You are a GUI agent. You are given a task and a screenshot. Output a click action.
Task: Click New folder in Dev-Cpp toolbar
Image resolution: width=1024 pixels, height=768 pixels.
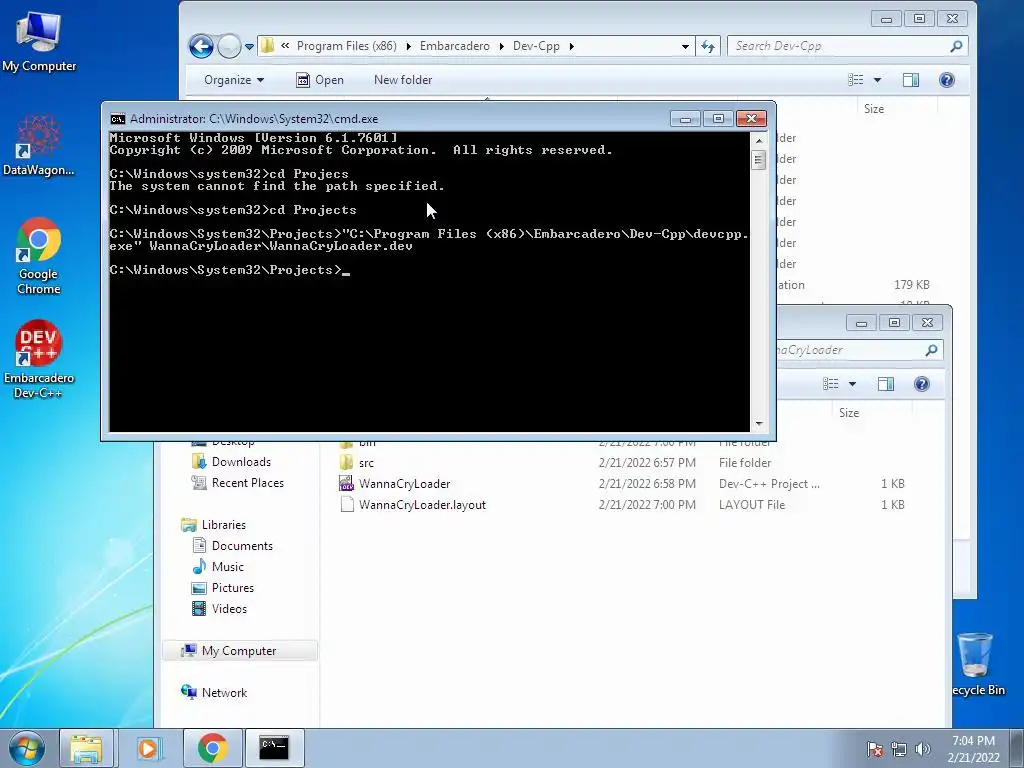(403, 80)
